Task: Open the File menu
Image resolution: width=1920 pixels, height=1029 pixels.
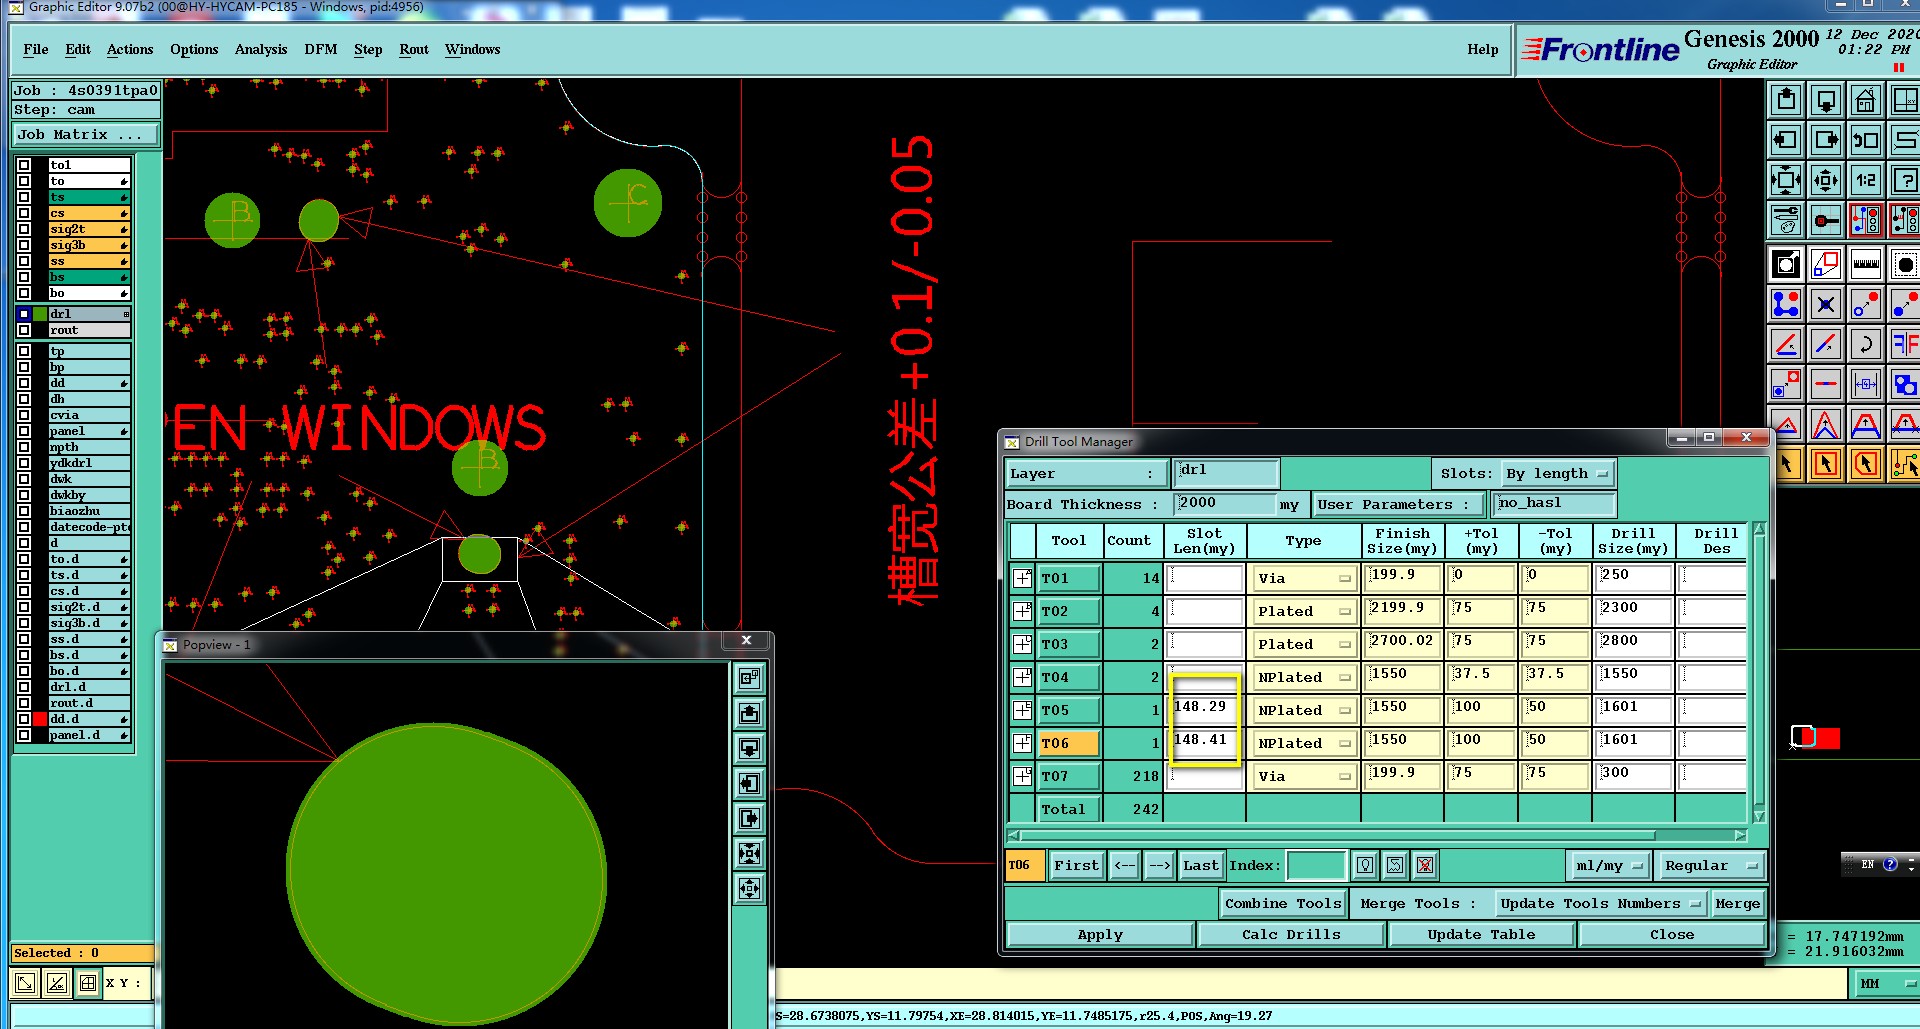Action: click(x=36, y=49)
